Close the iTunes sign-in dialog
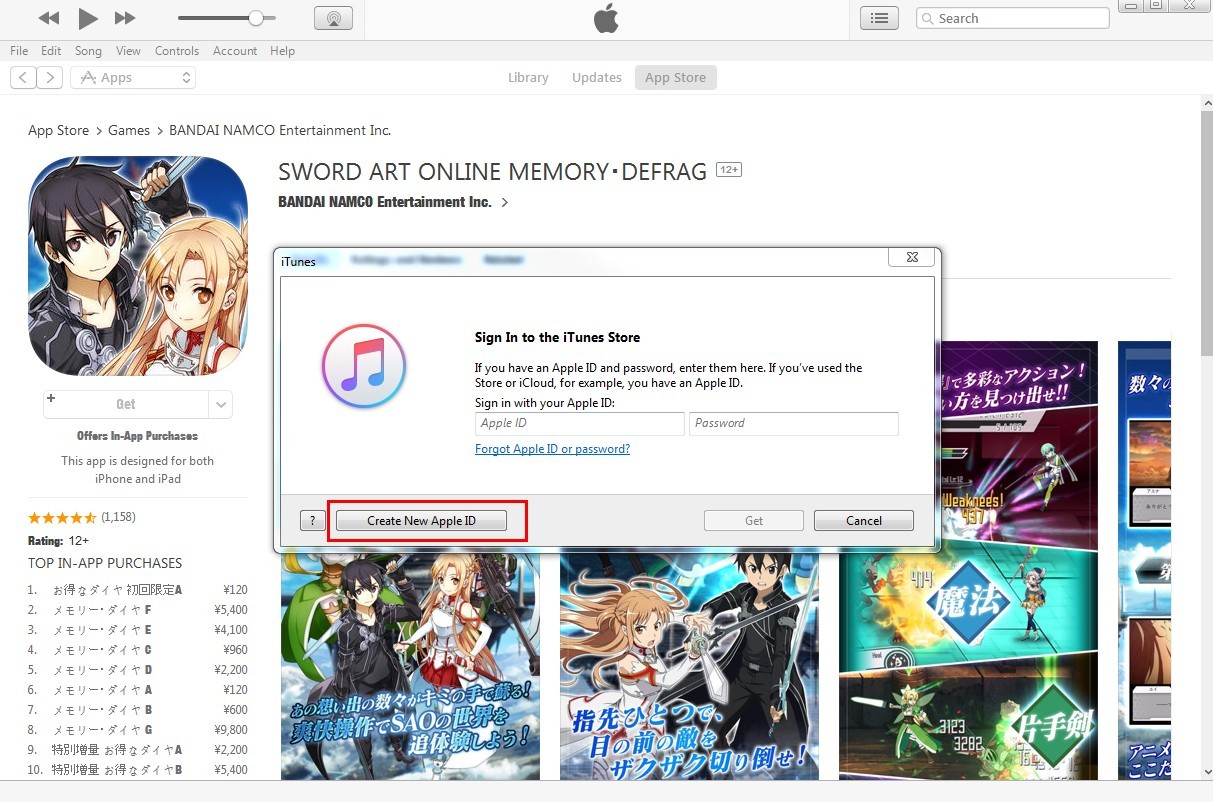Screen dimensions: 1213x802 pyautogui.click(x=912, y=257)
